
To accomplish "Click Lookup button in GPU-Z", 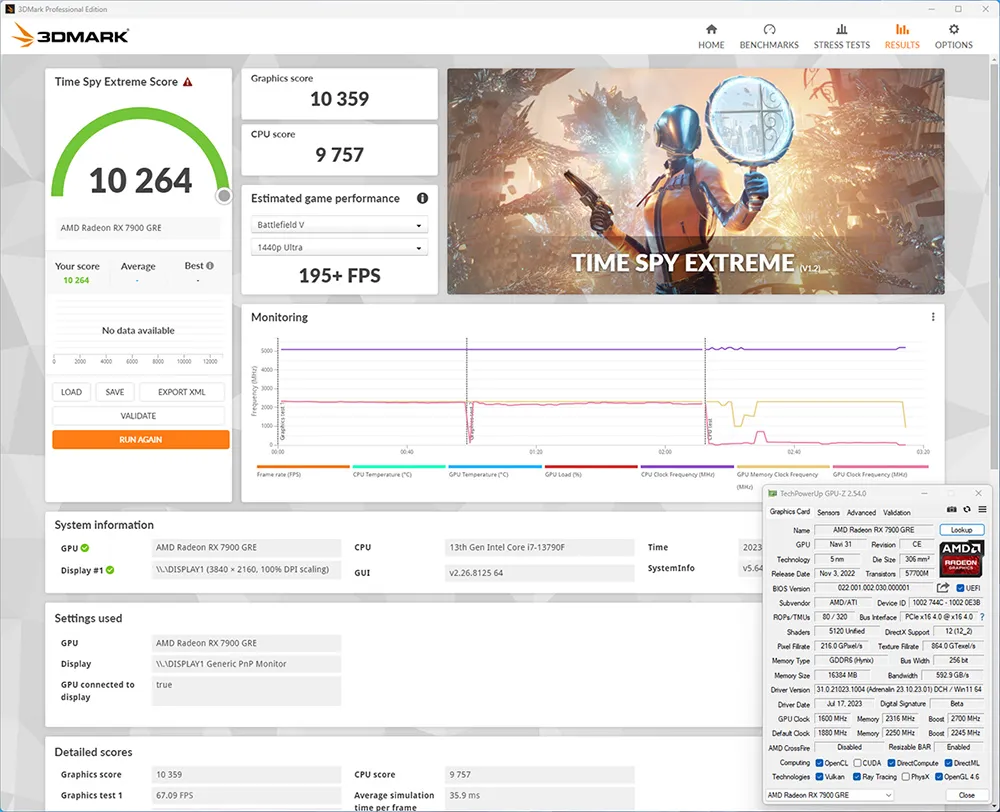I will [962, 530].
